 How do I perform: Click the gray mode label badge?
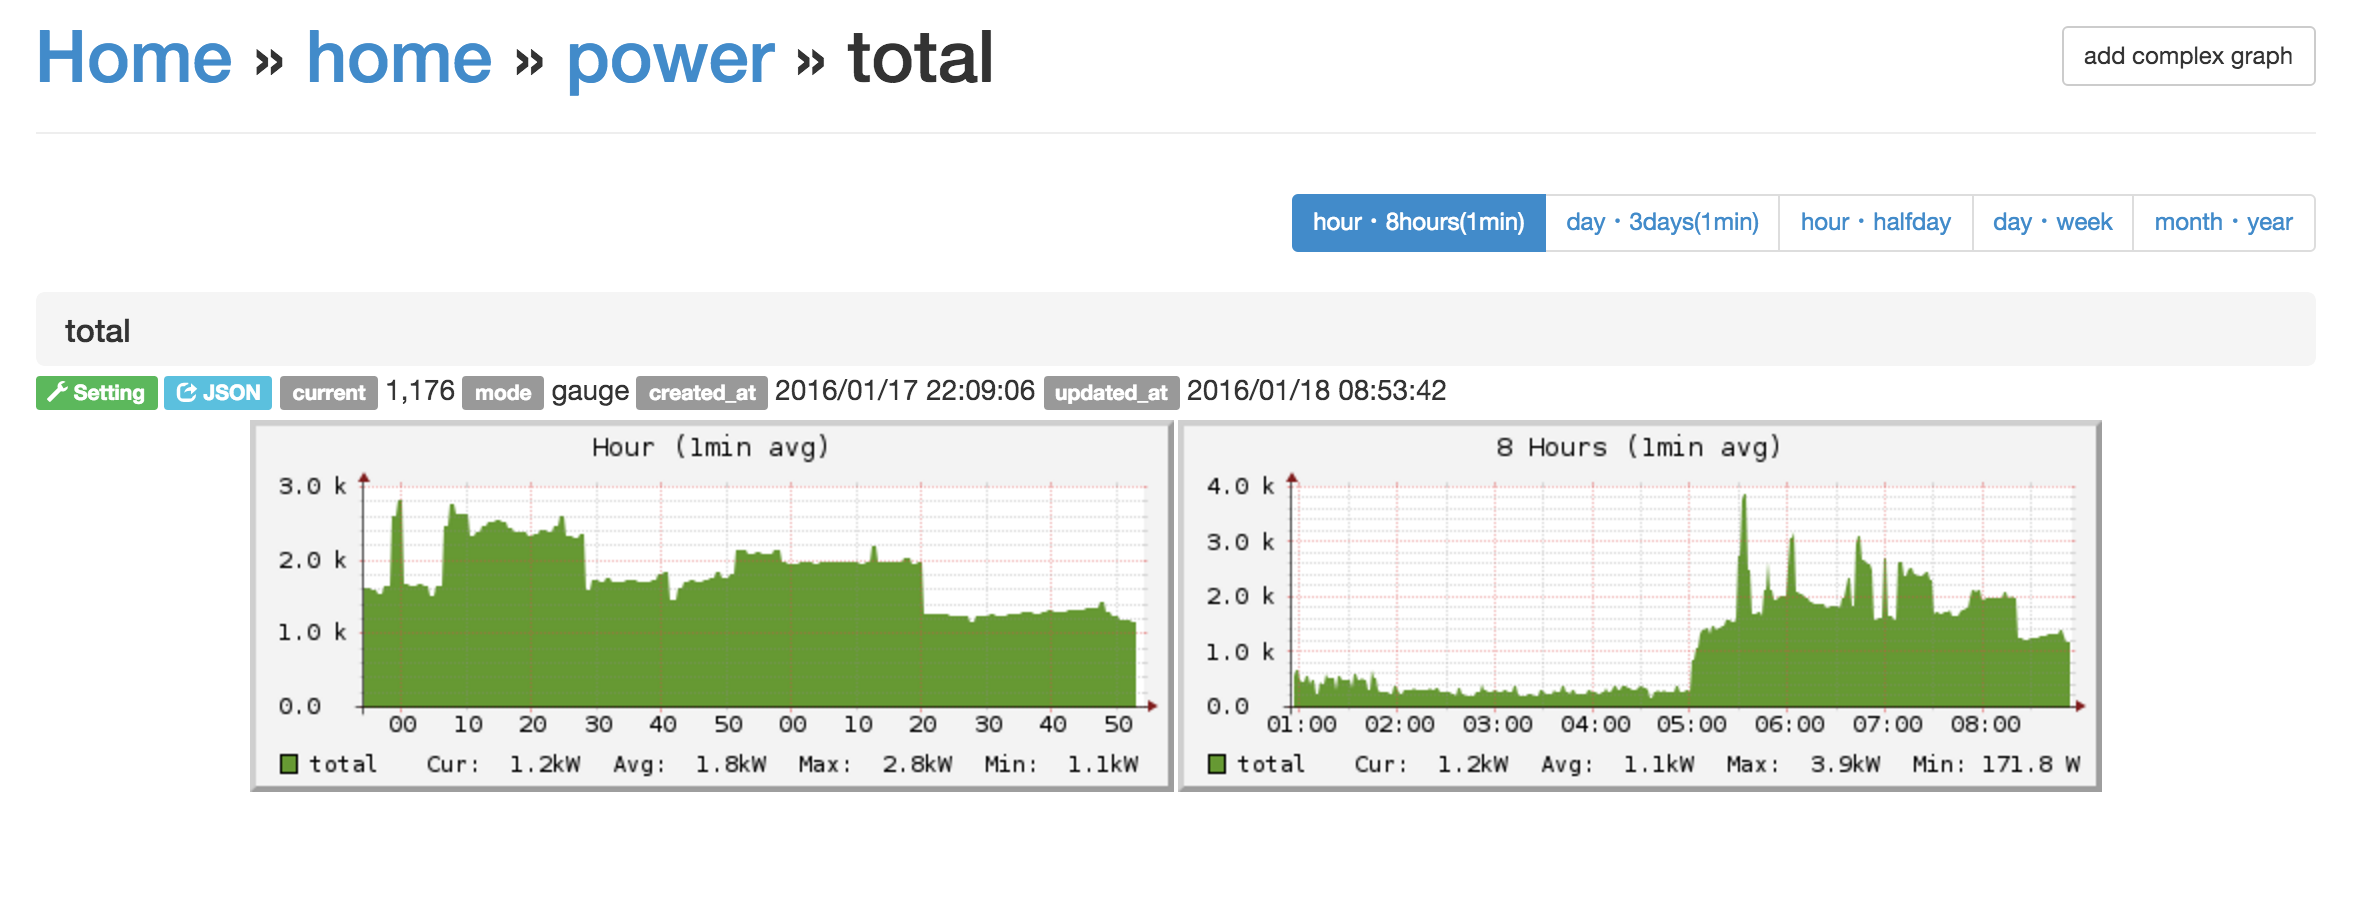(502, 392)
